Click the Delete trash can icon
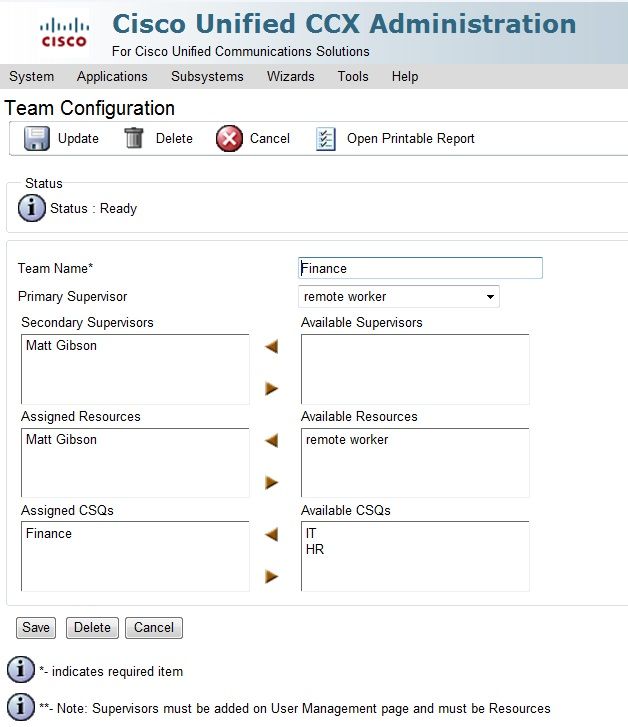The image size is (628, 727). [x=134, y=138]
